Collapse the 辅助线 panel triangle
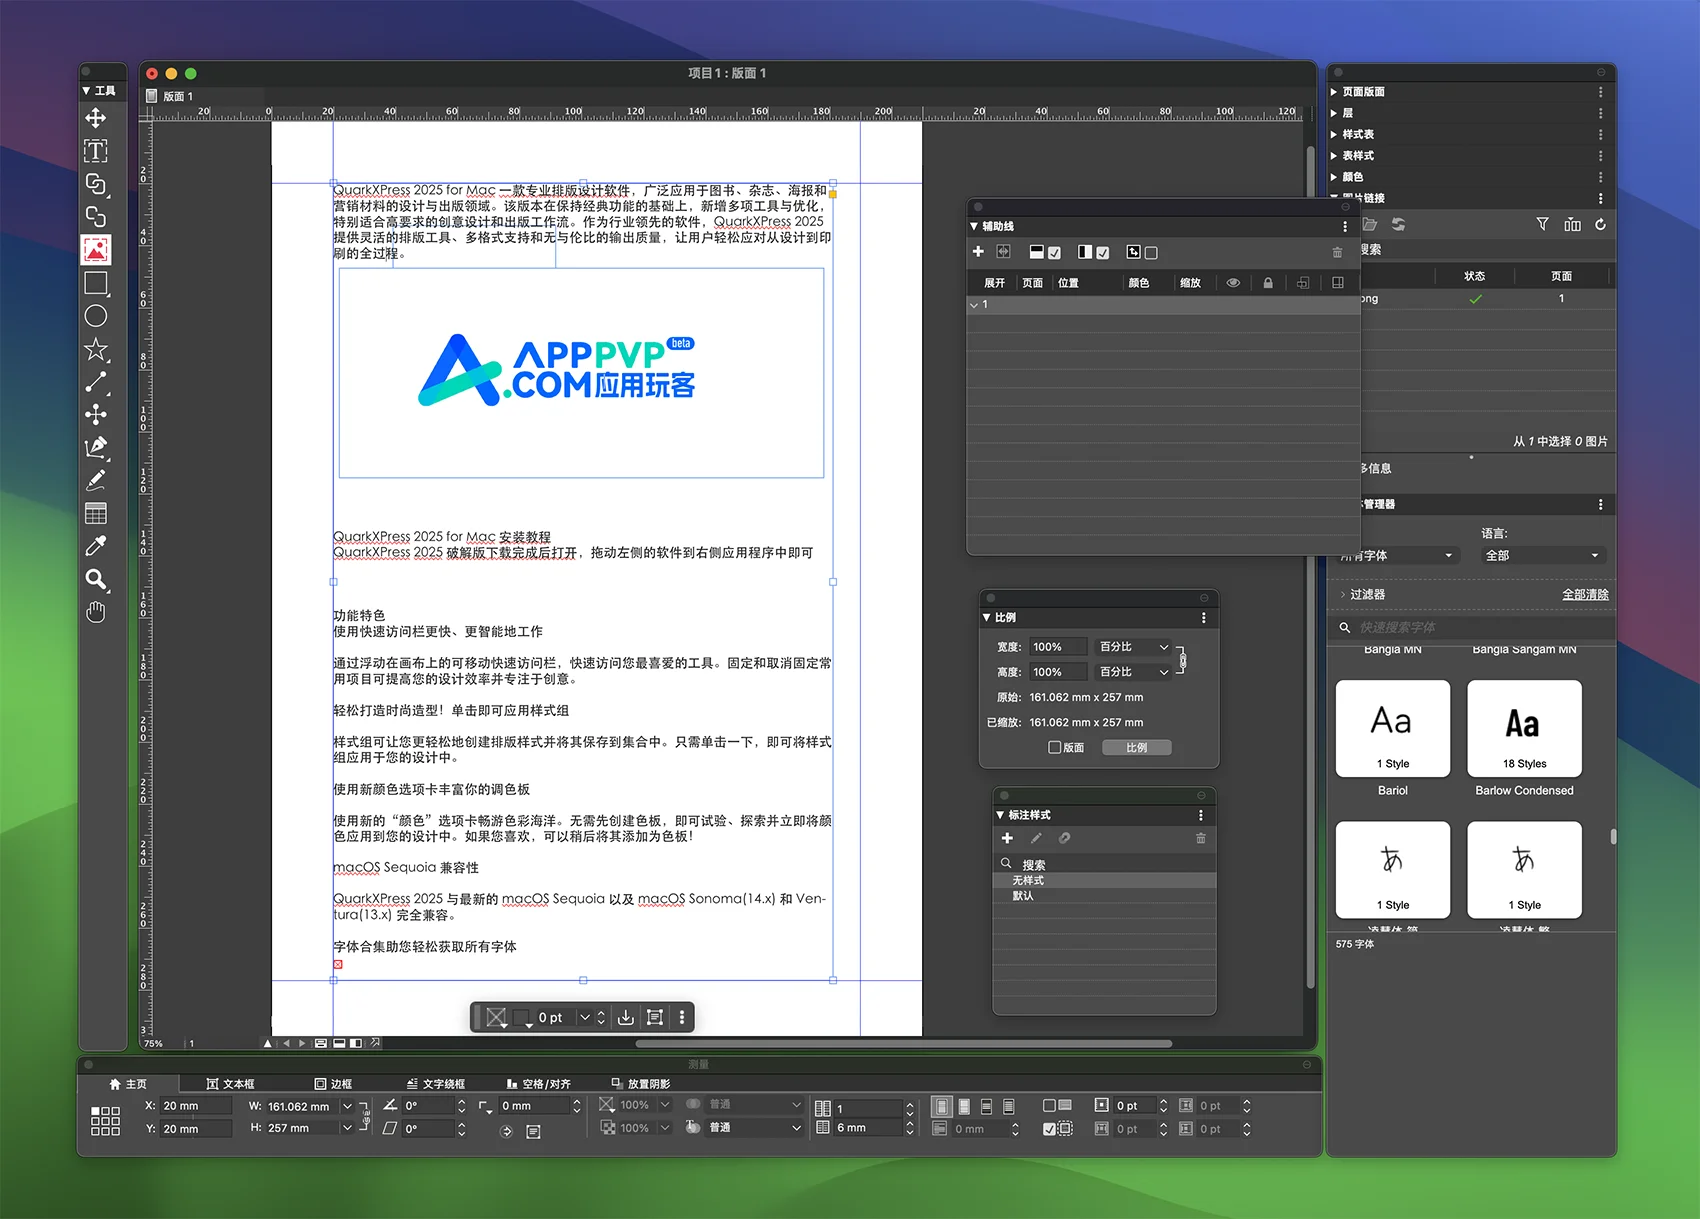This screenshot has width=1700, height=1219. [x=974, y=226]
